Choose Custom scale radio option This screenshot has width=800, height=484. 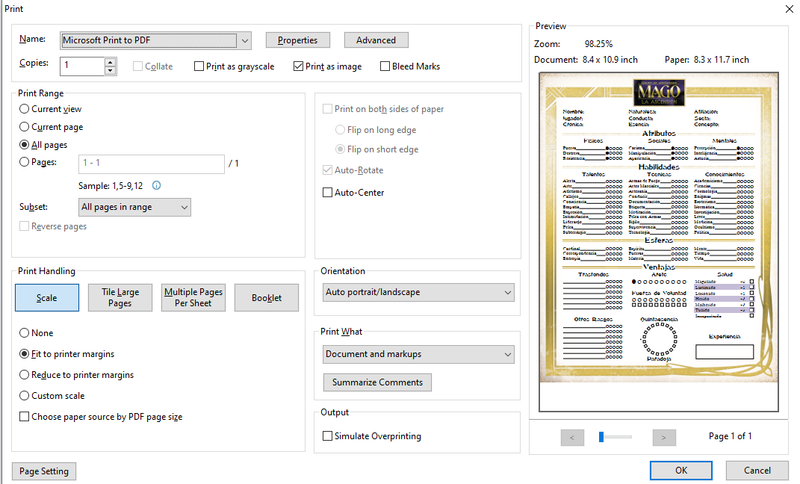(25, 396)
